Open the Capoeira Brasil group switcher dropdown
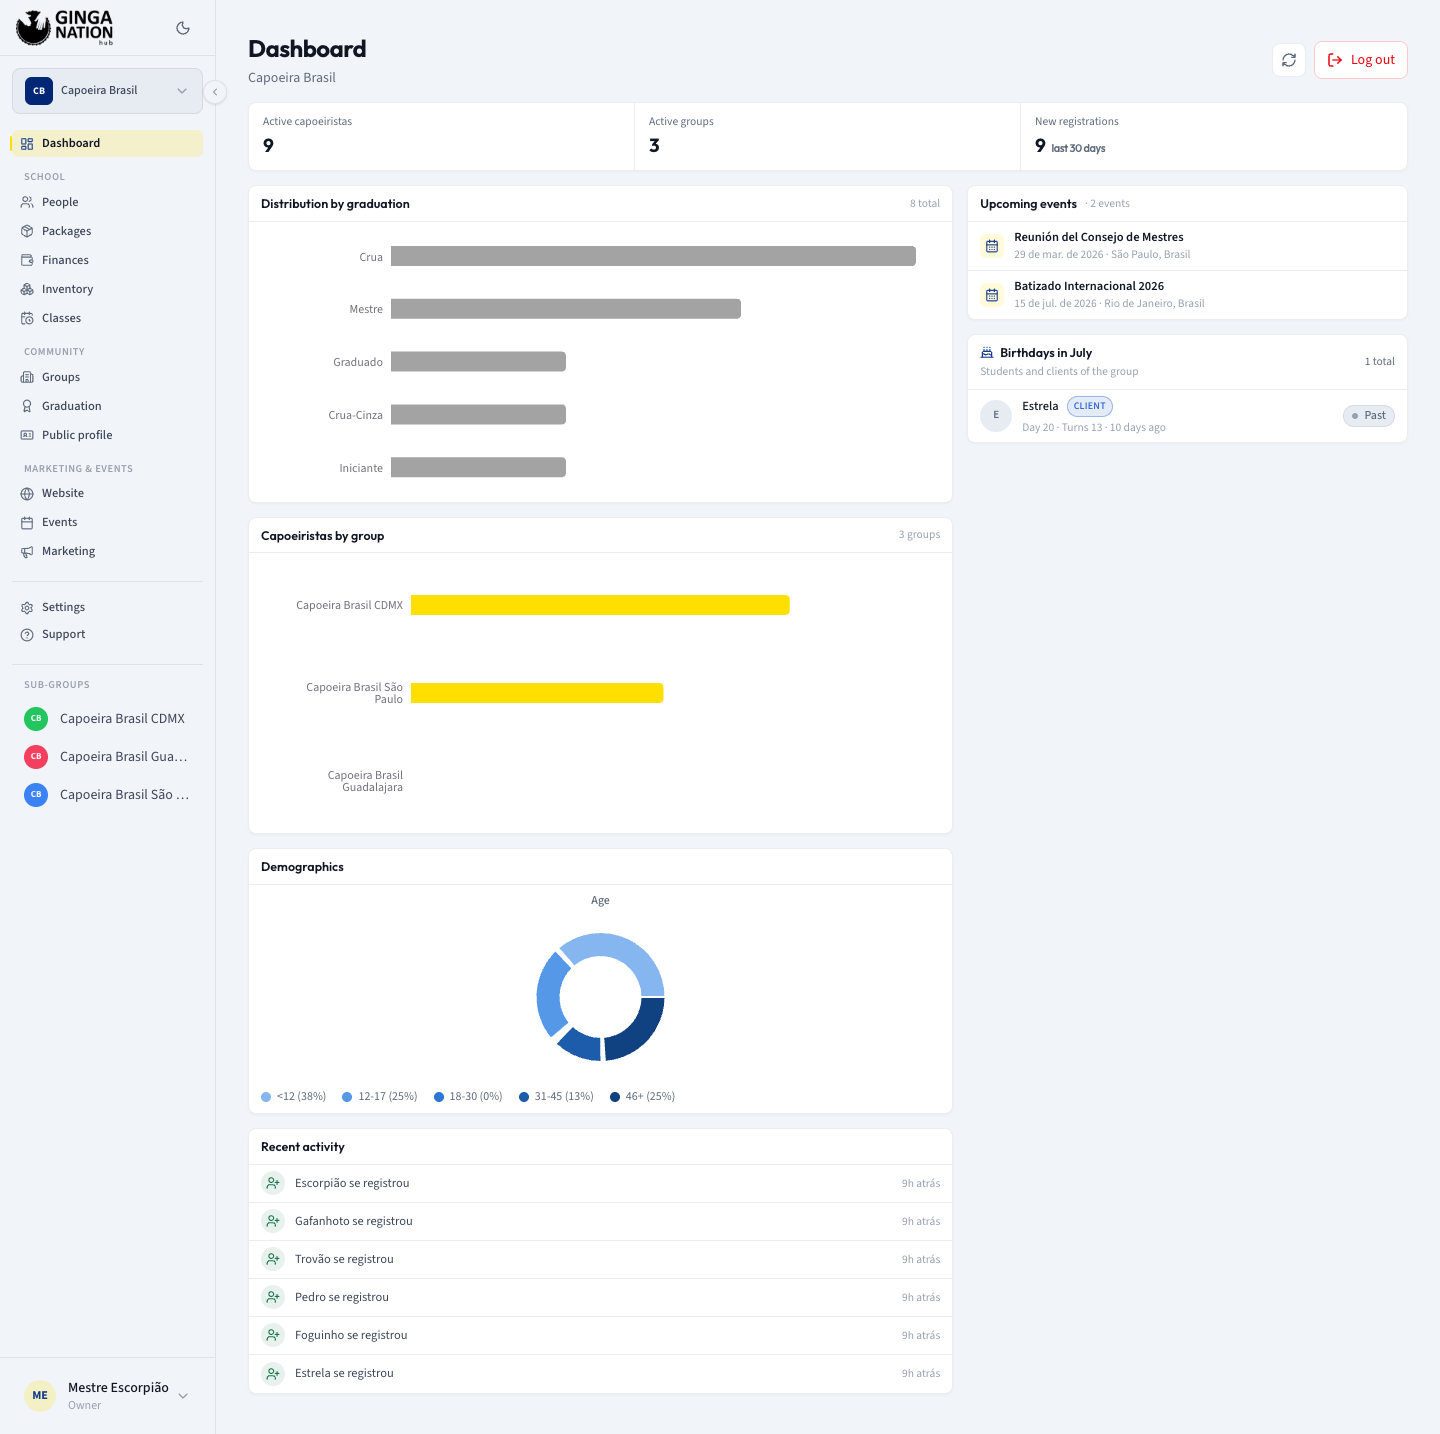The width and height of the screenshot is (1440, 1434). click(107, 91)
